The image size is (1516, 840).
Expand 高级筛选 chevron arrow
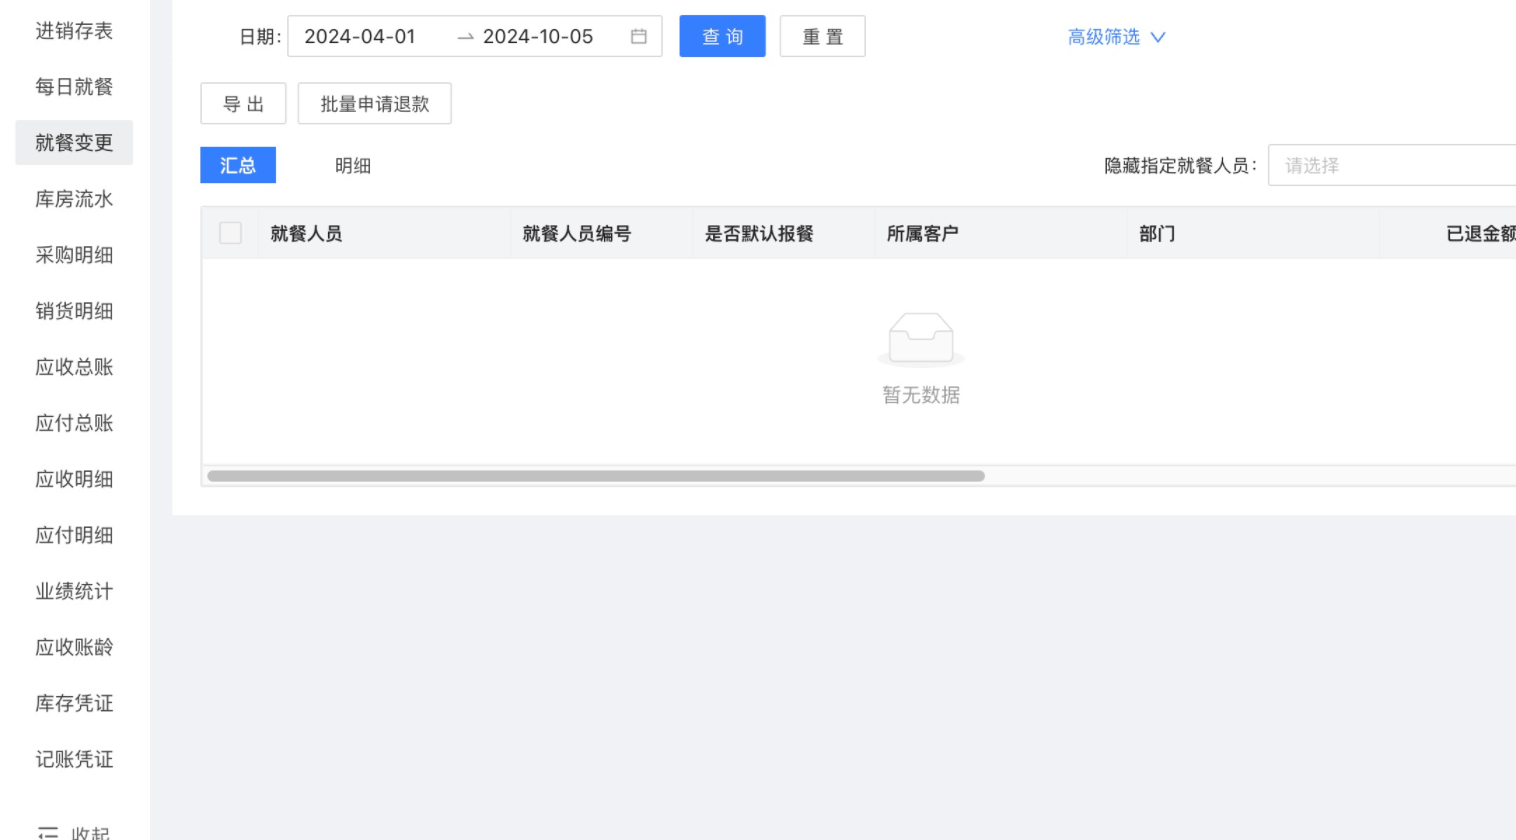point(1158,37)
